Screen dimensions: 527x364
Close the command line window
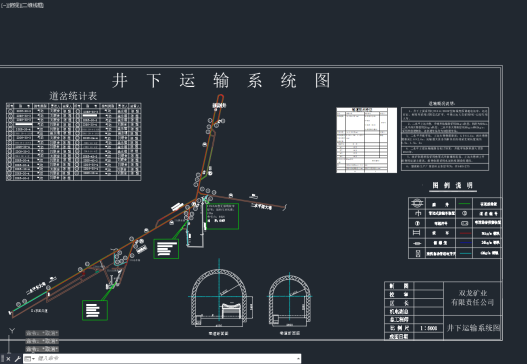(8, 359)
